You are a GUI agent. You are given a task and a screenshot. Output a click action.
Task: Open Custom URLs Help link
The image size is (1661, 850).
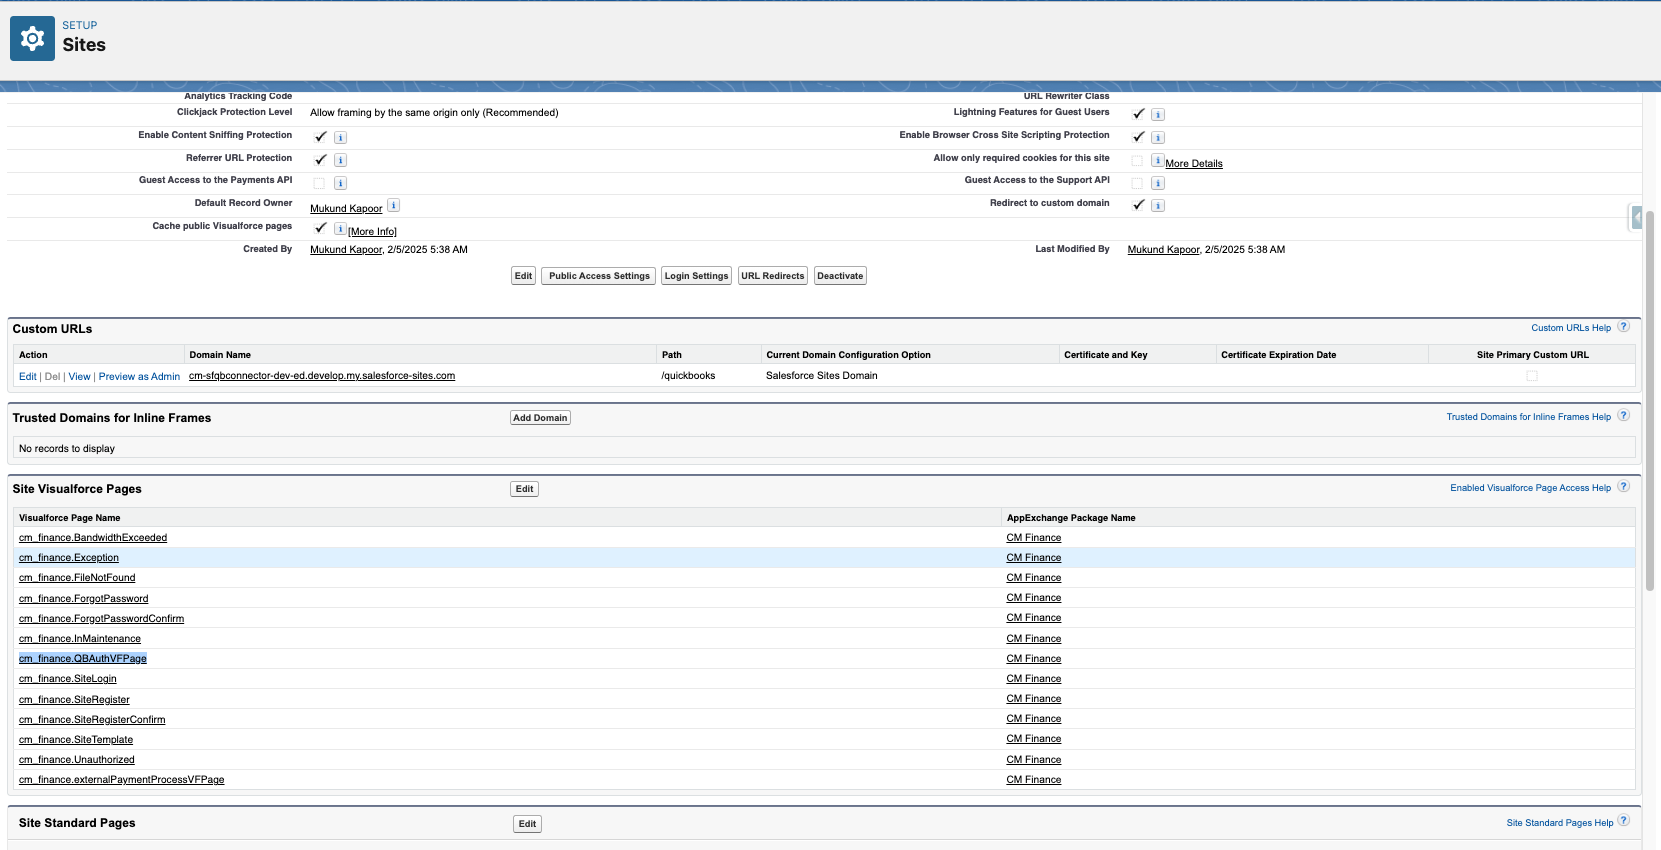[1571, 328]
